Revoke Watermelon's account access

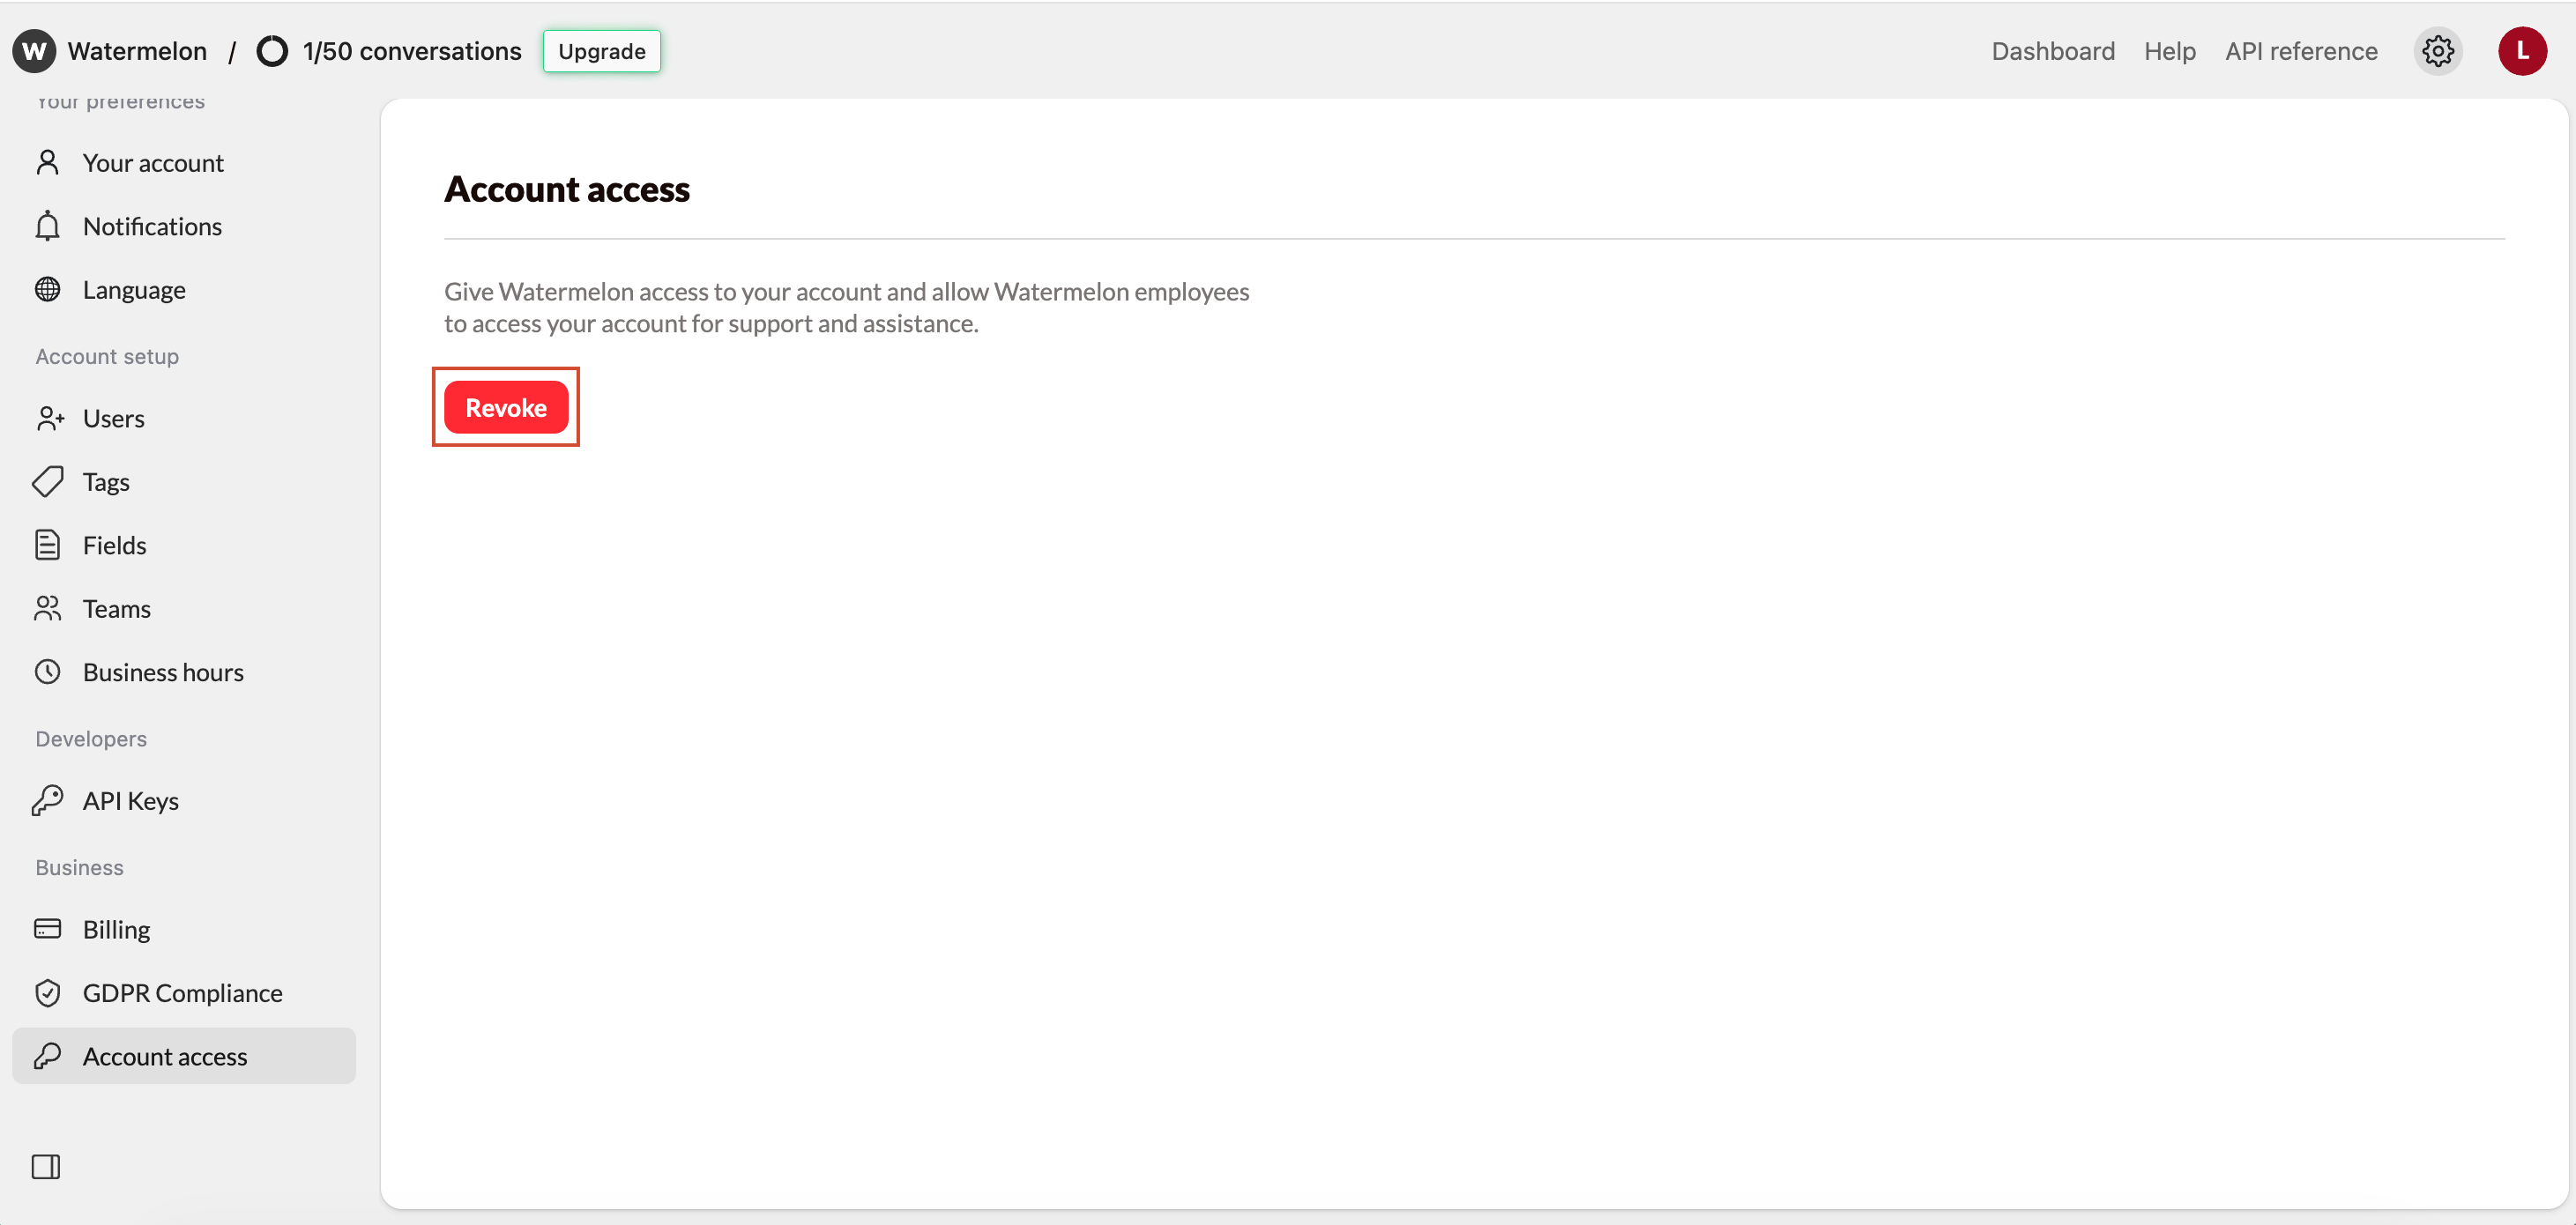506,407
